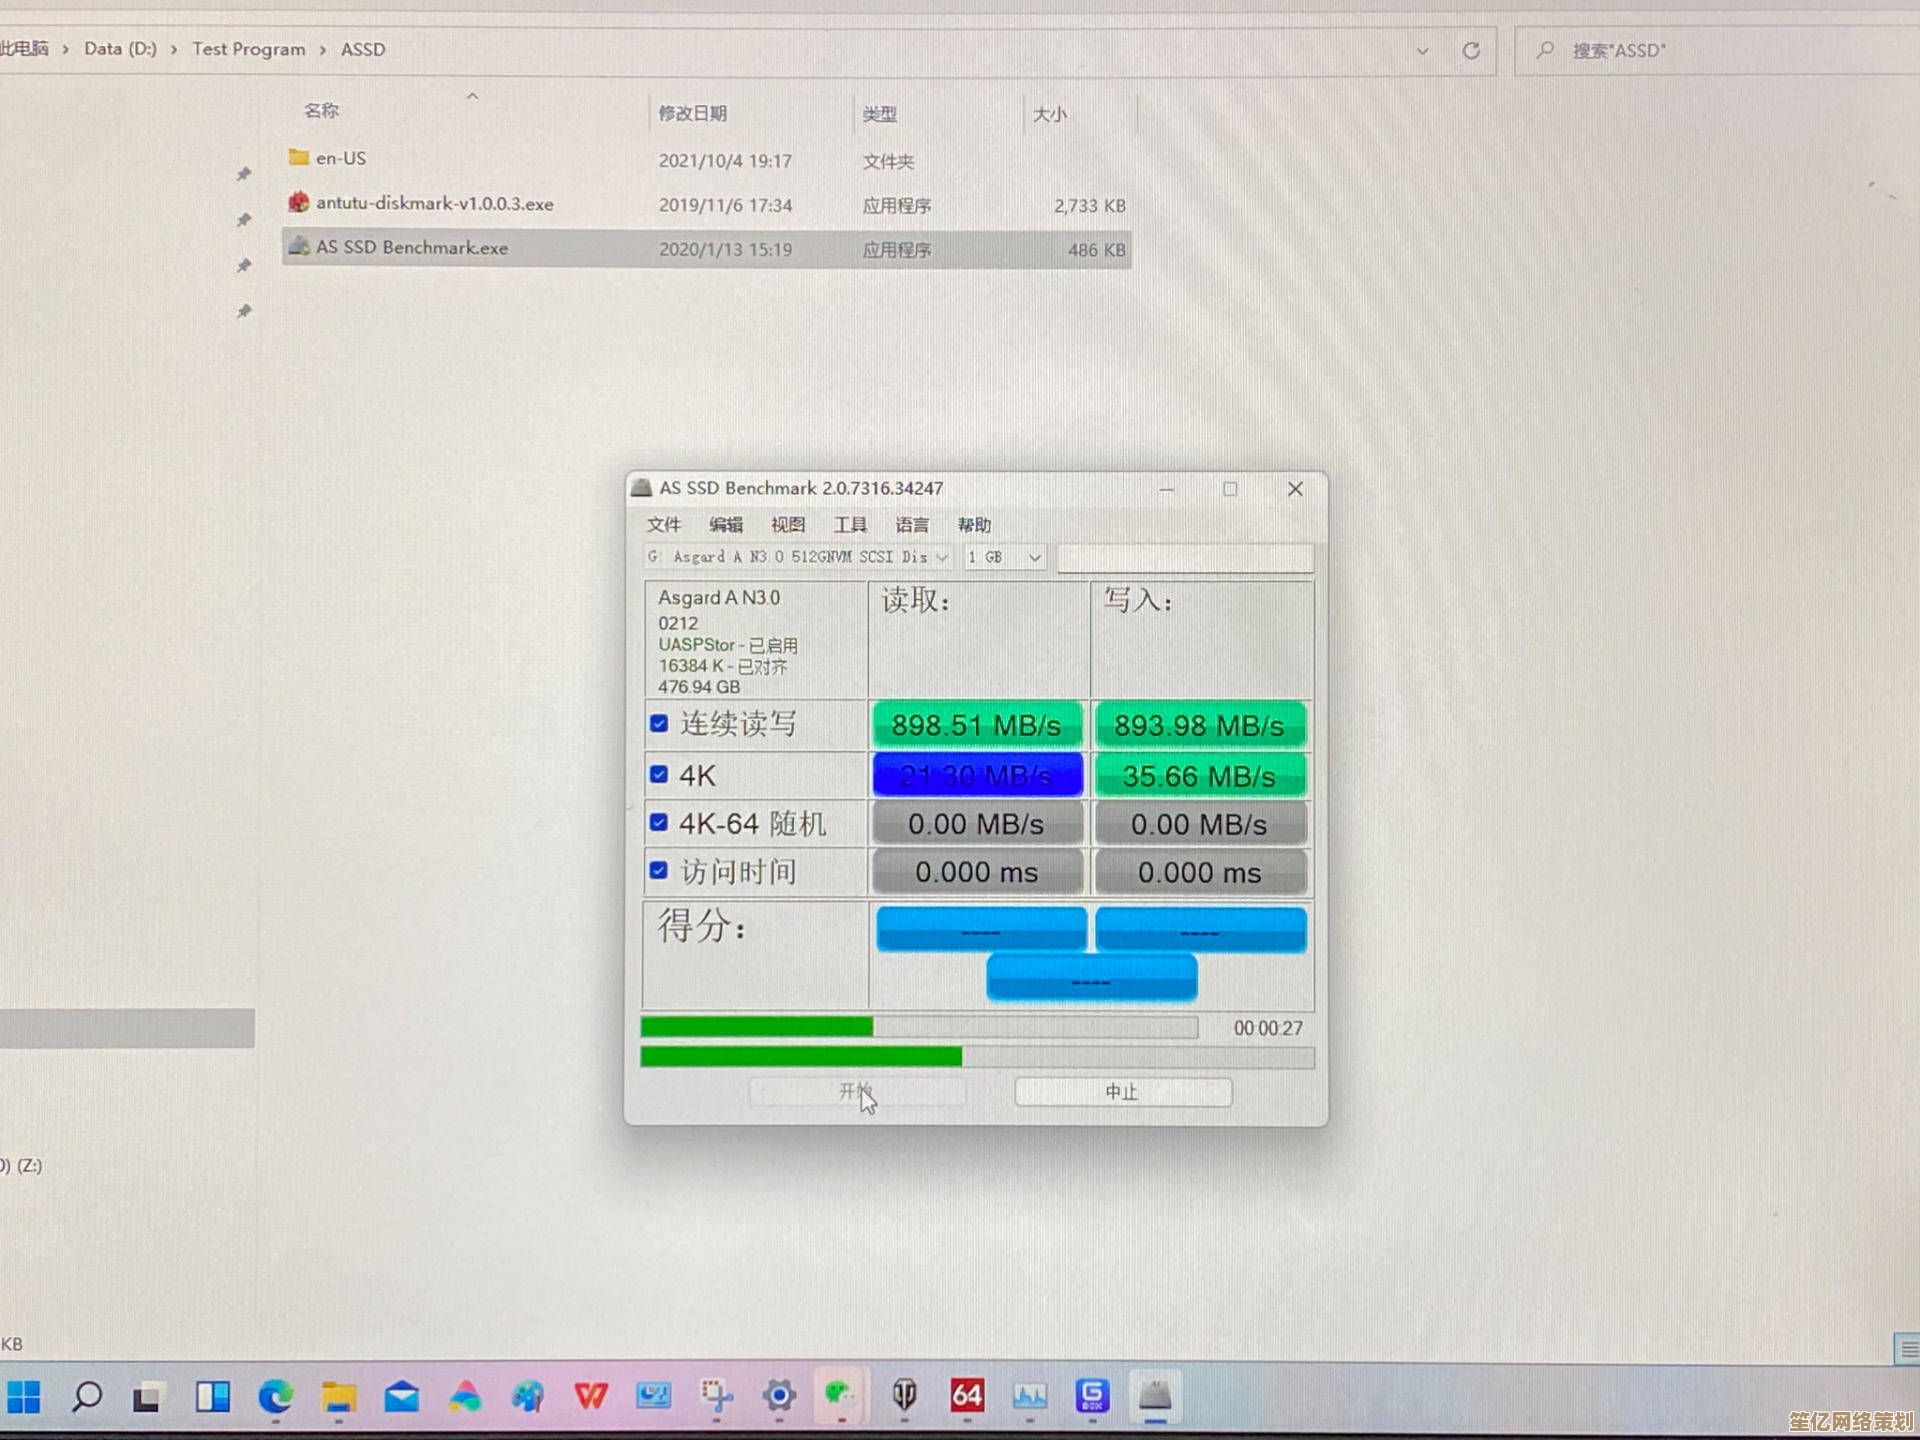Click the 中止 abort button
Screen dimensions: 1920x1440
tap(1123, 1092)
